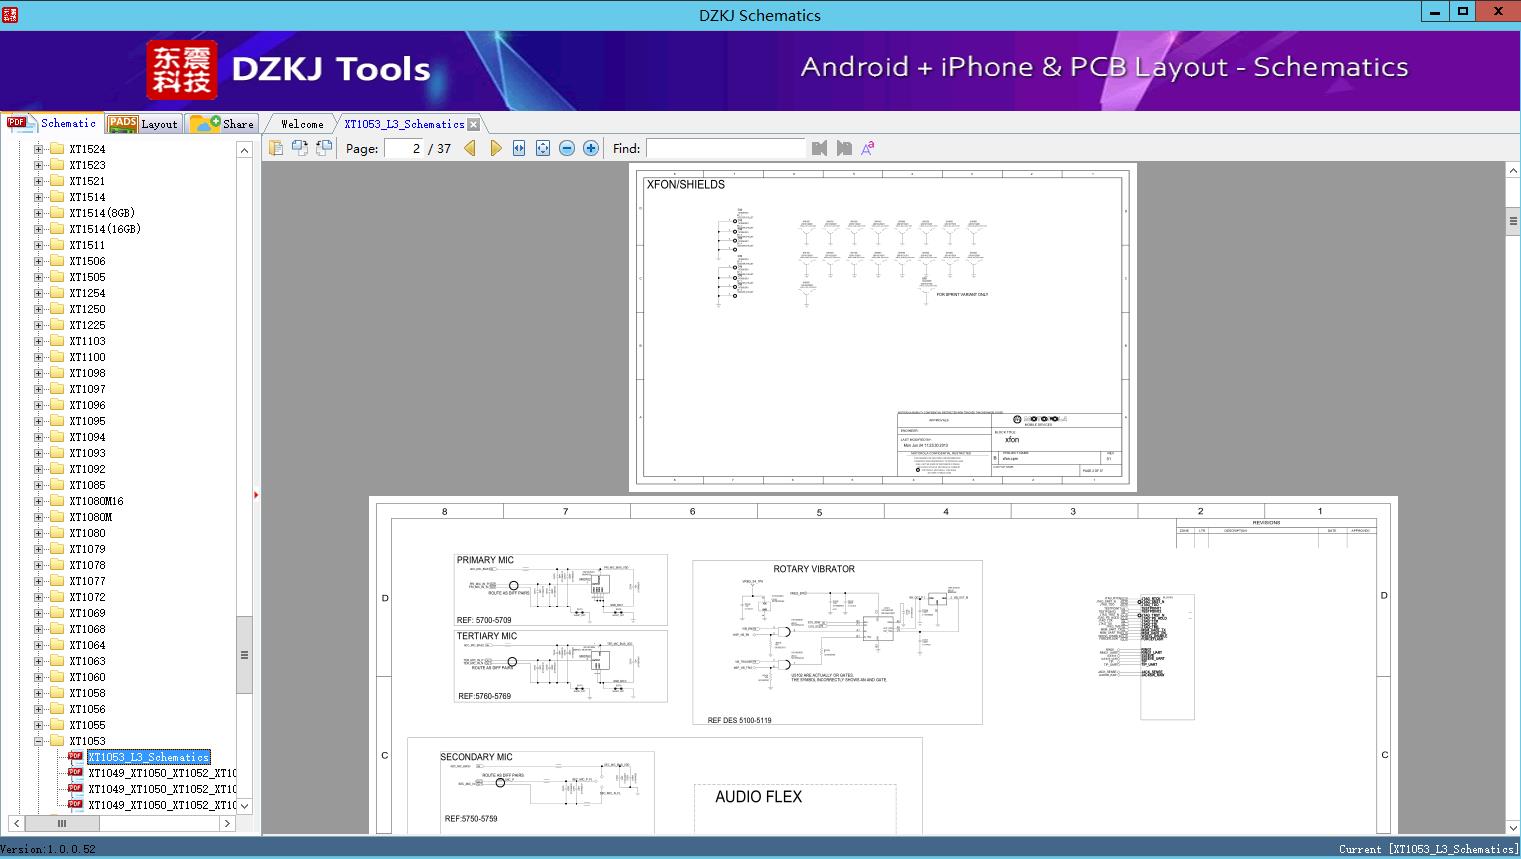Switch to the PADS Layout tab
1521x859 pixels.
coord(143,124)
